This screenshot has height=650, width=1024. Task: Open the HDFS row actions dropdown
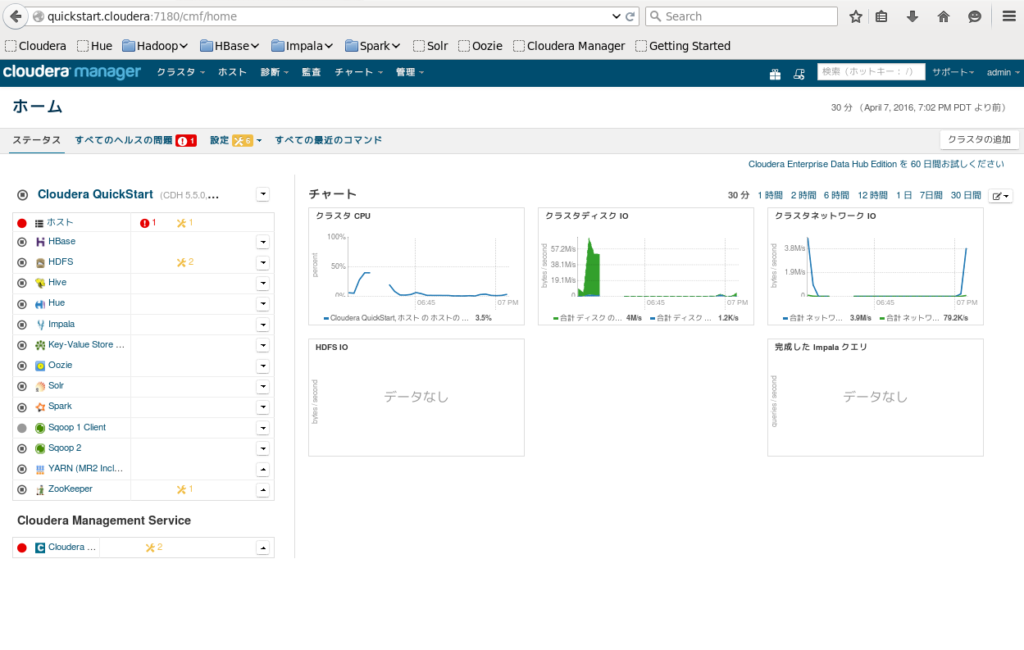click(263, 263)
